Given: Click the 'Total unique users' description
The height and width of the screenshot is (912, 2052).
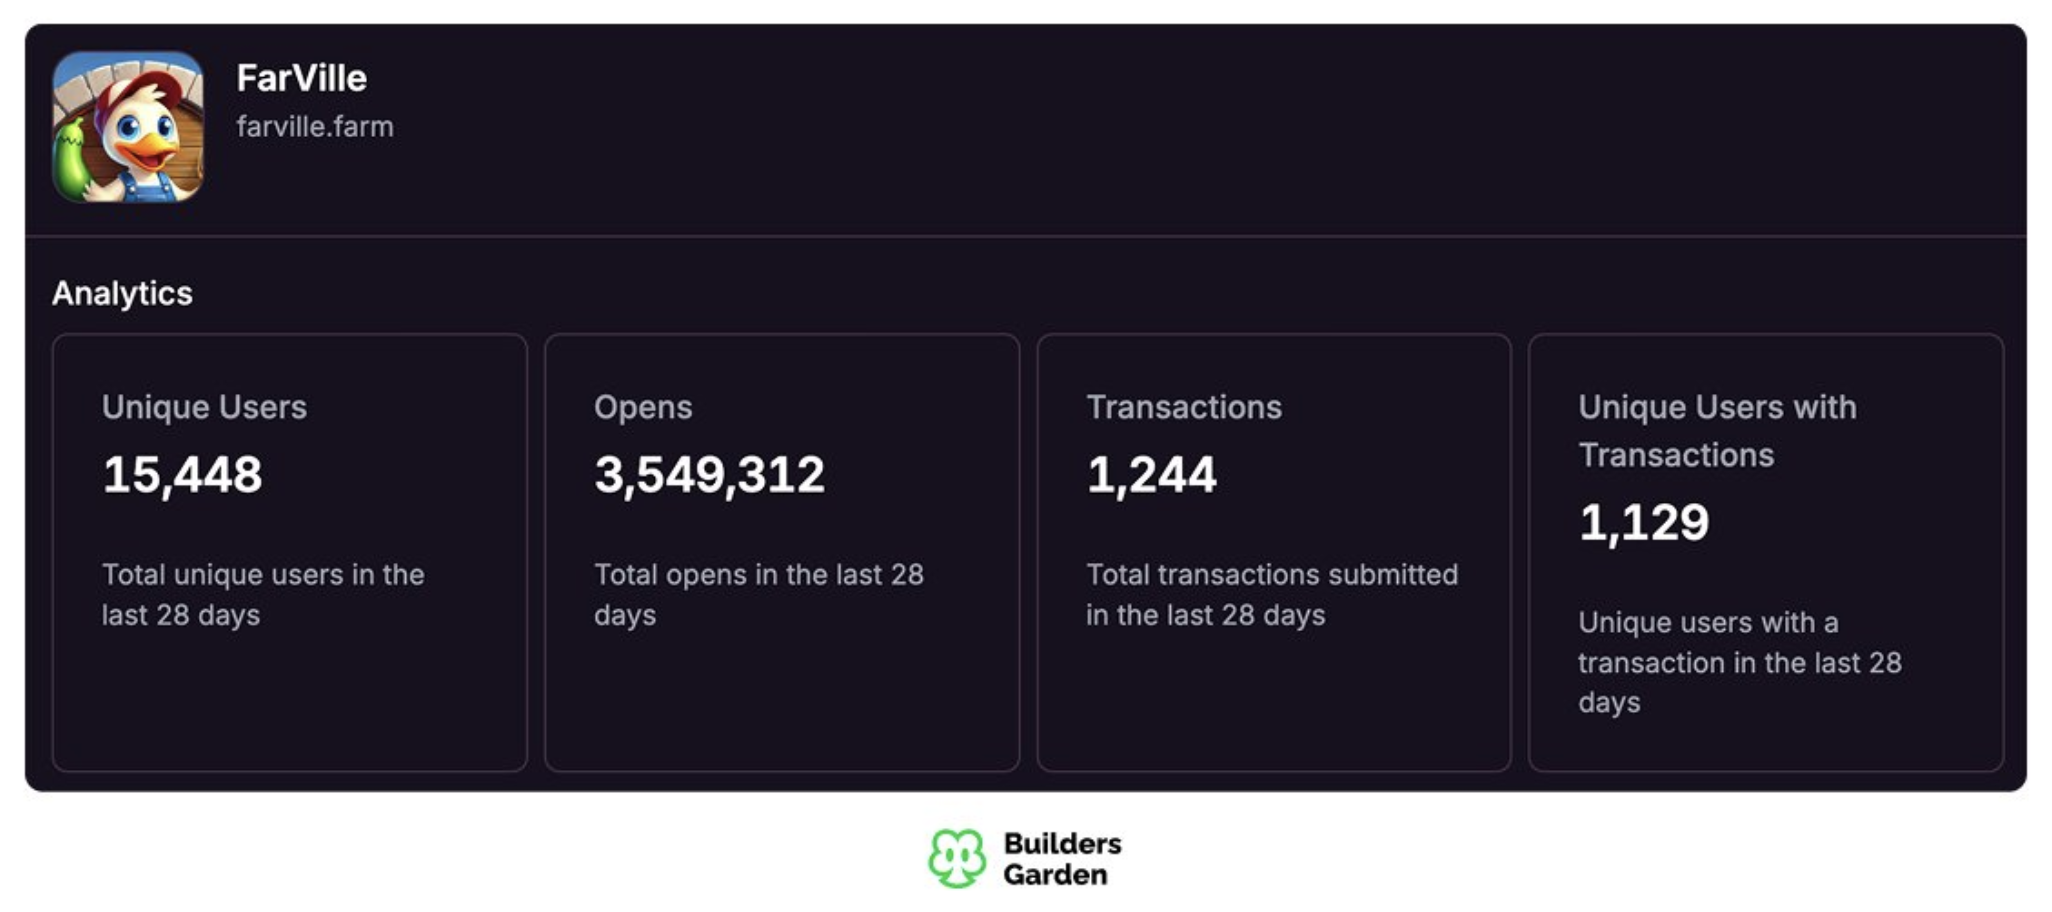Looking at the screenshot, I should pyautogui.click(x=263, y=595).
